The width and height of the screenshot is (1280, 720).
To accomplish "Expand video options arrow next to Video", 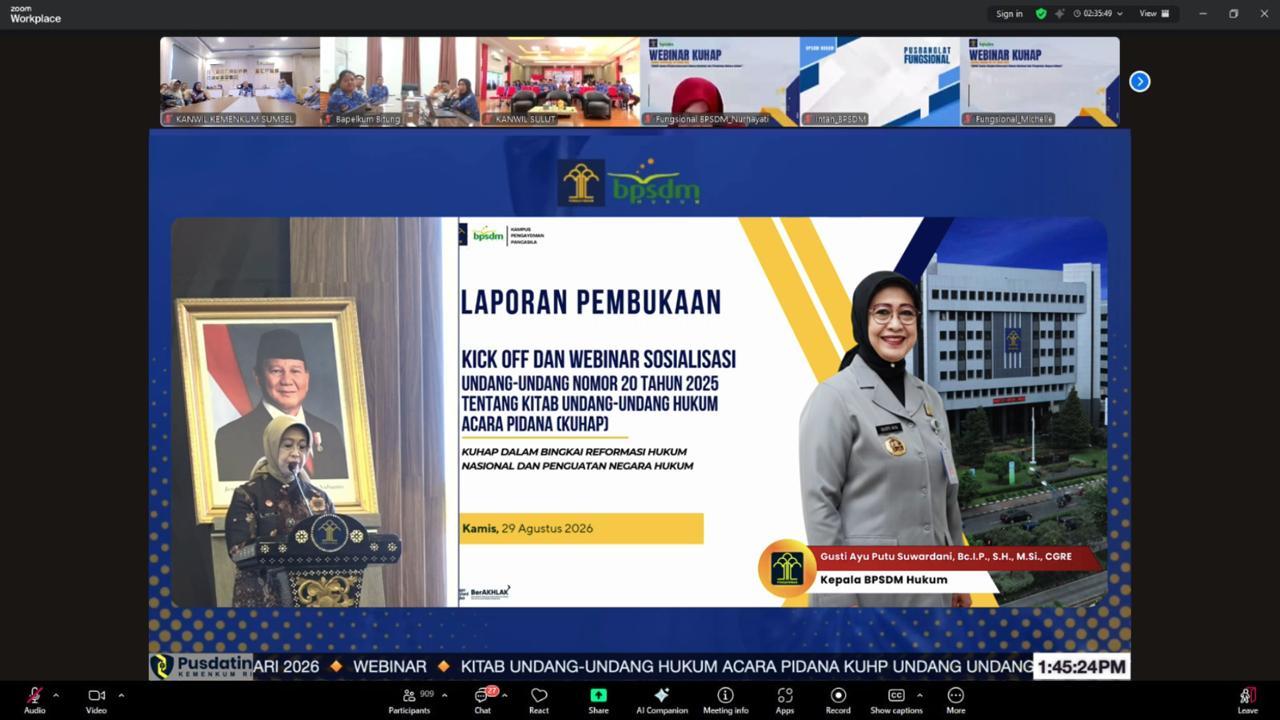I will pyautogui.click(x=121, y=695).
